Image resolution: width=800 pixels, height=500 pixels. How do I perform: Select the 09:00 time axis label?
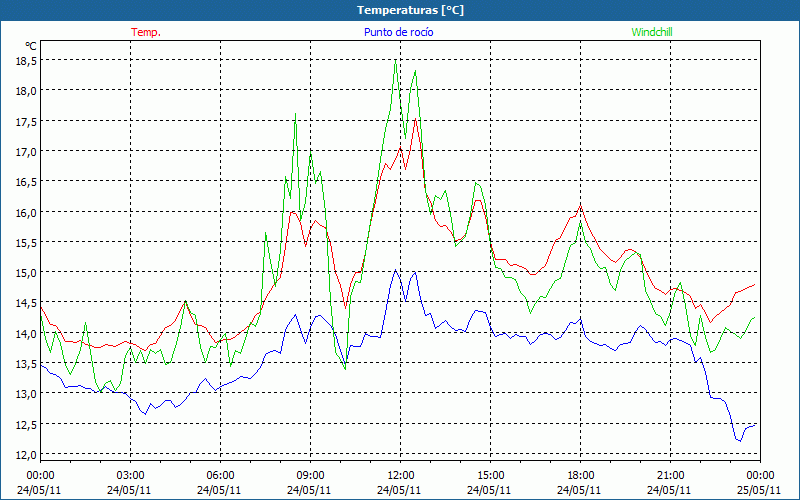pyautogui.click(x=310, y=475)
